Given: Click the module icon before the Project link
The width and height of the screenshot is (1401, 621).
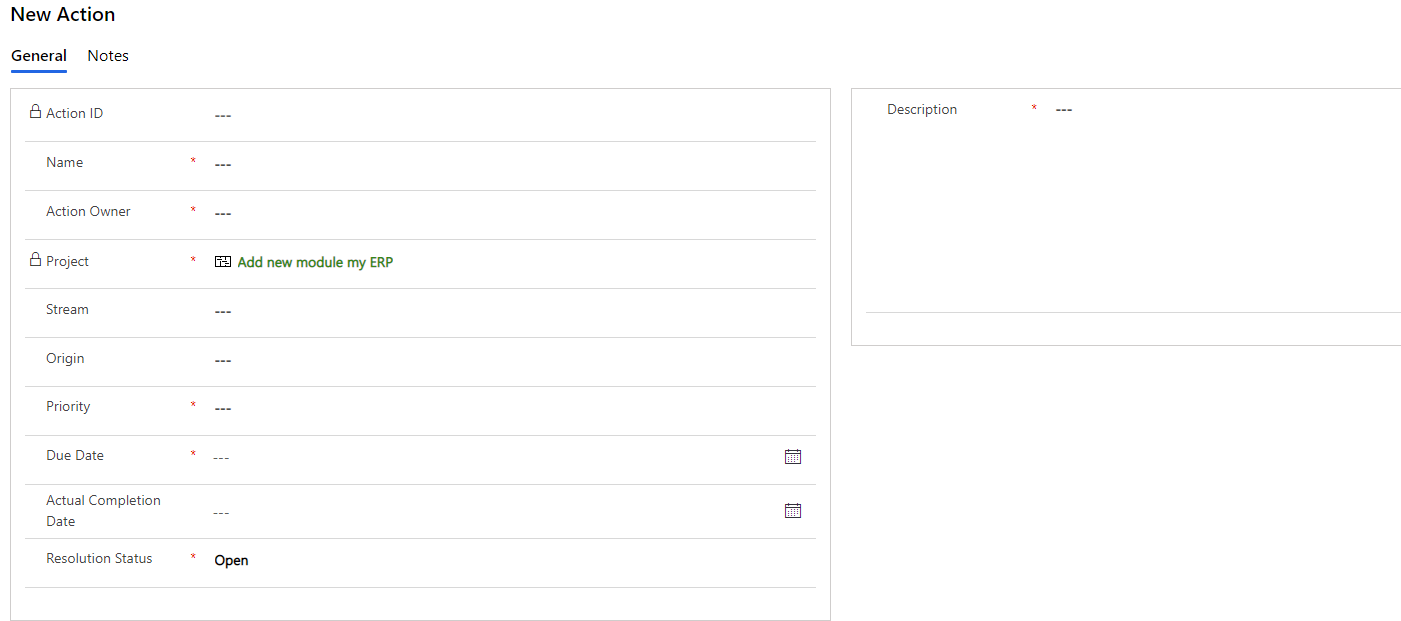Looking at the screenshot, I should pyautogui.click(x=222, y=261).
